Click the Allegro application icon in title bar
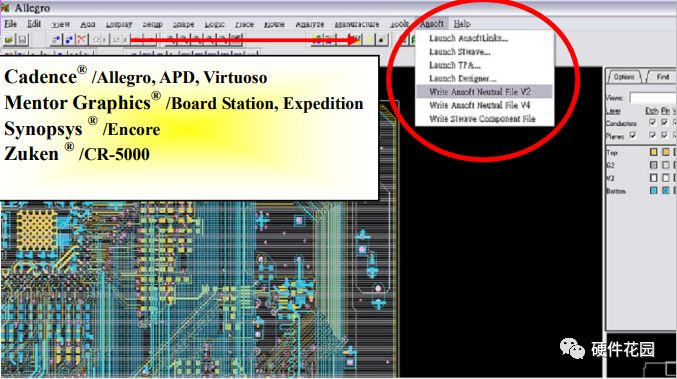677x379 pixels. (5, 8)
